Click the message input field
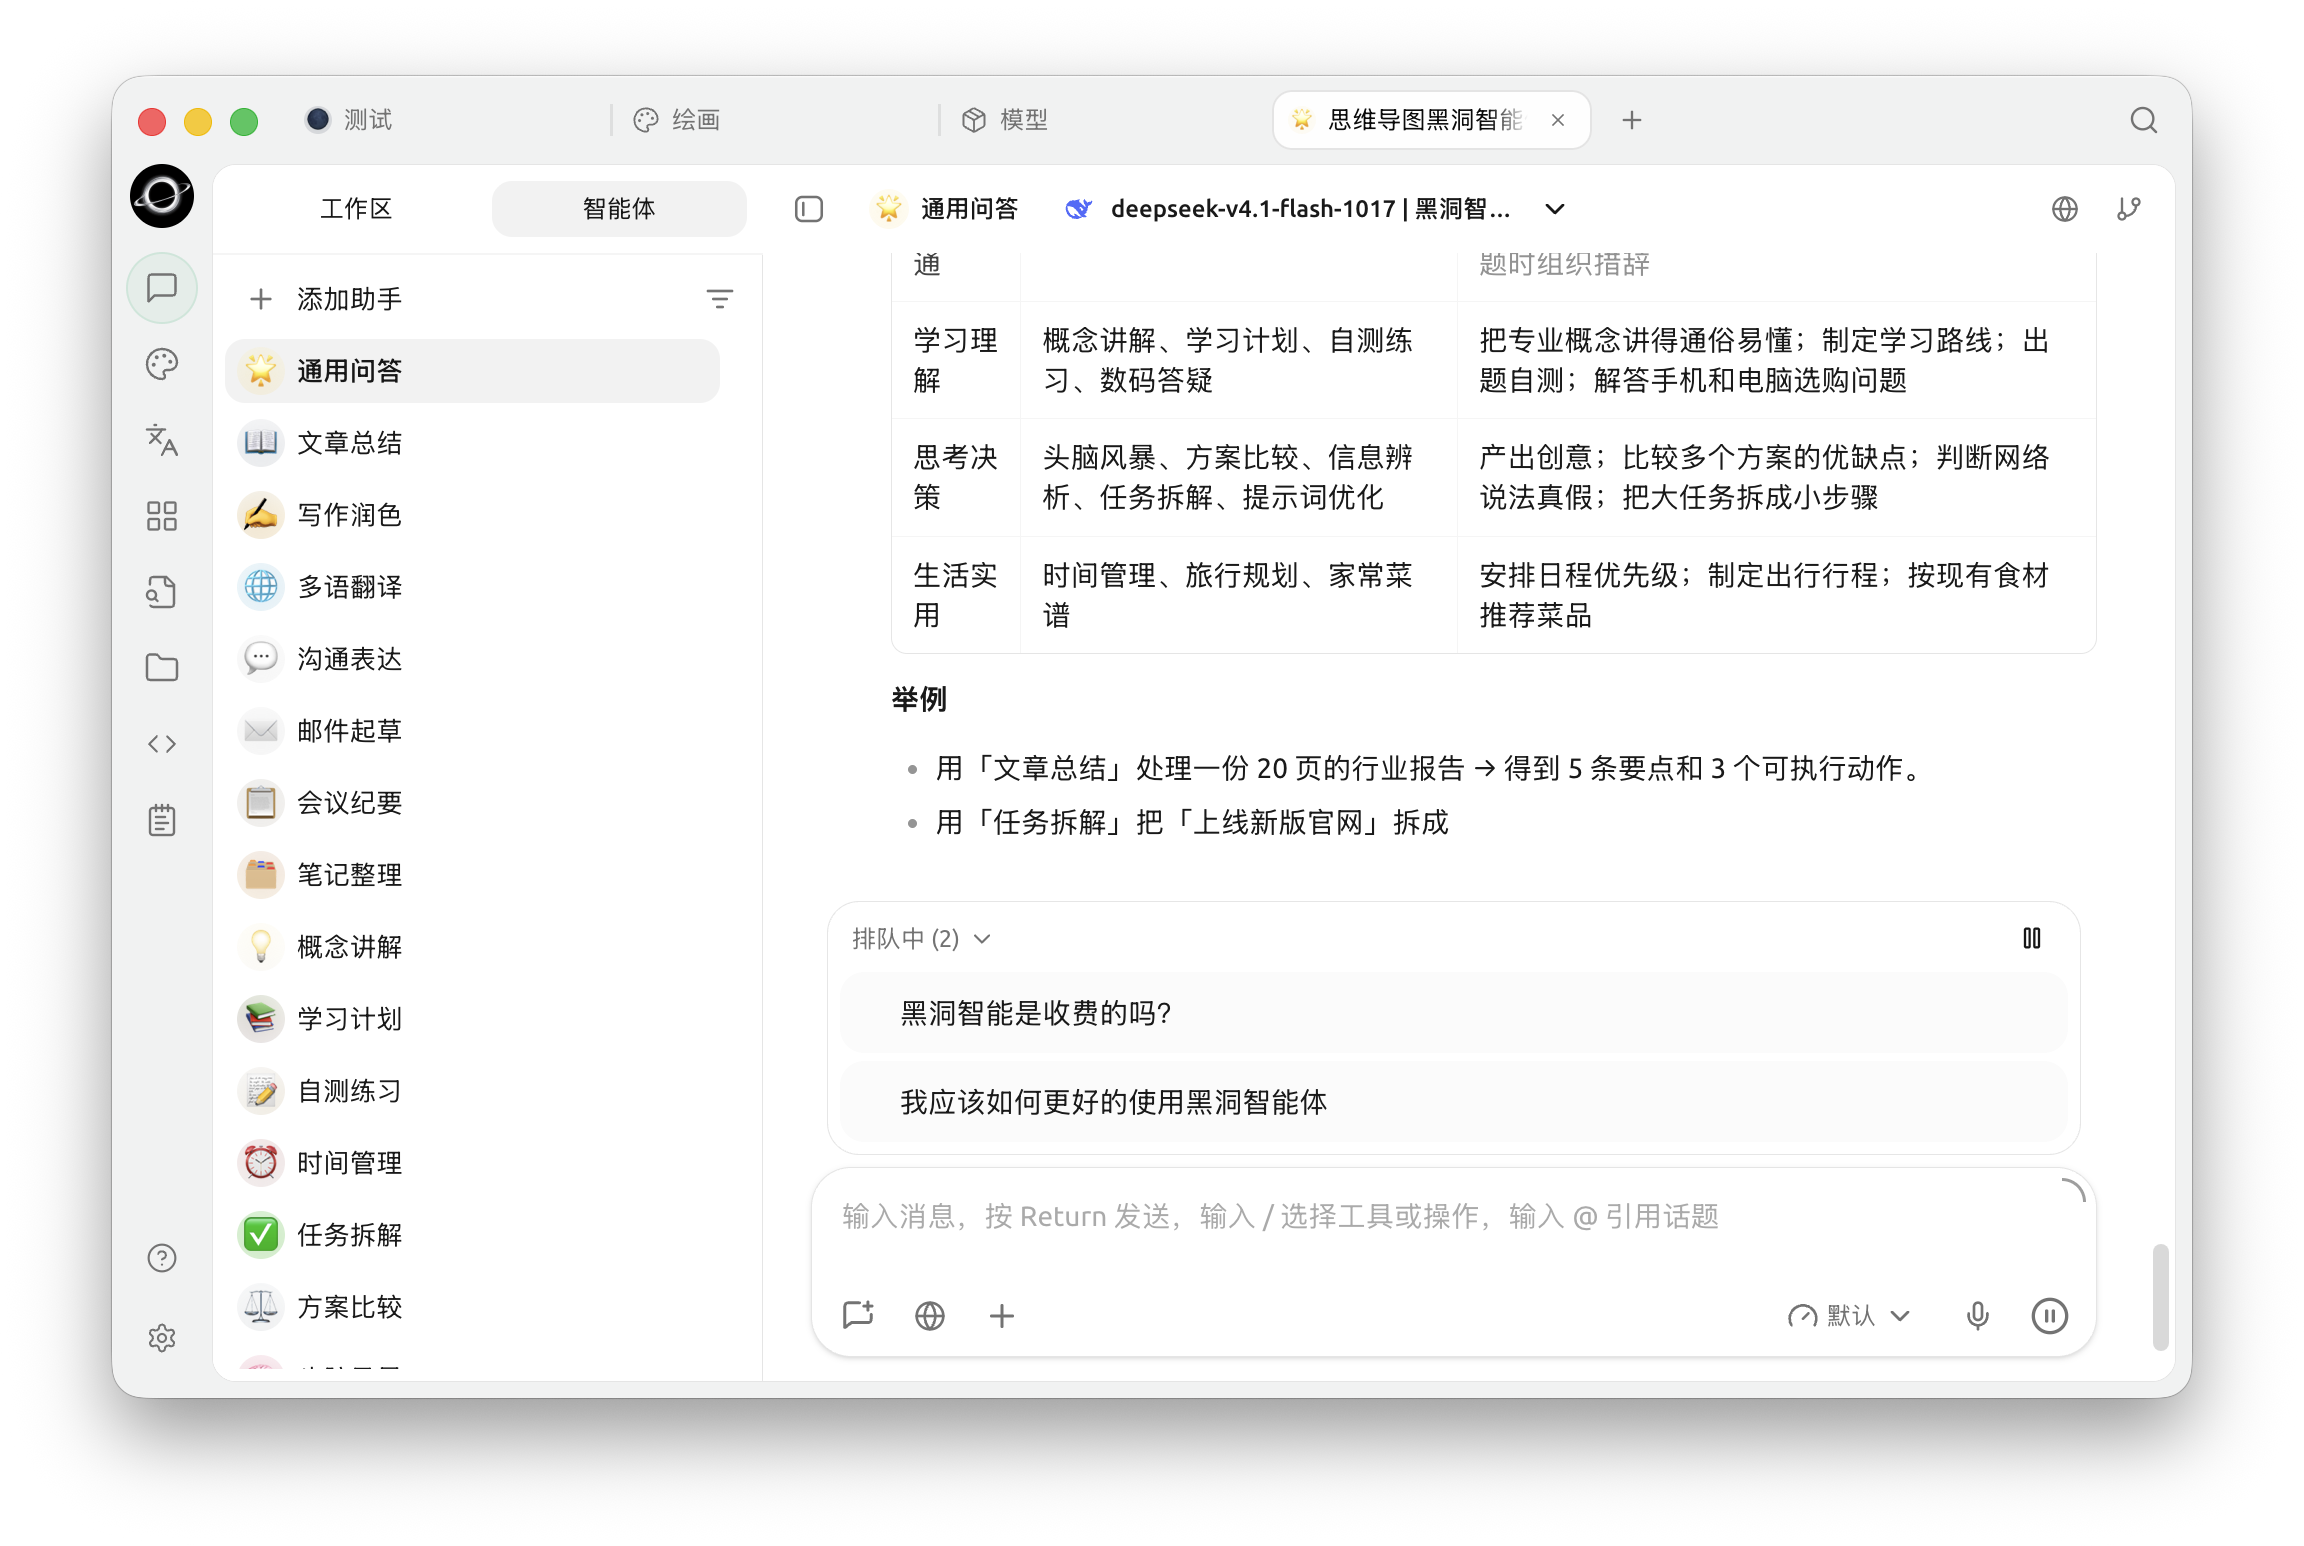 click(x=1454, y=1218)
